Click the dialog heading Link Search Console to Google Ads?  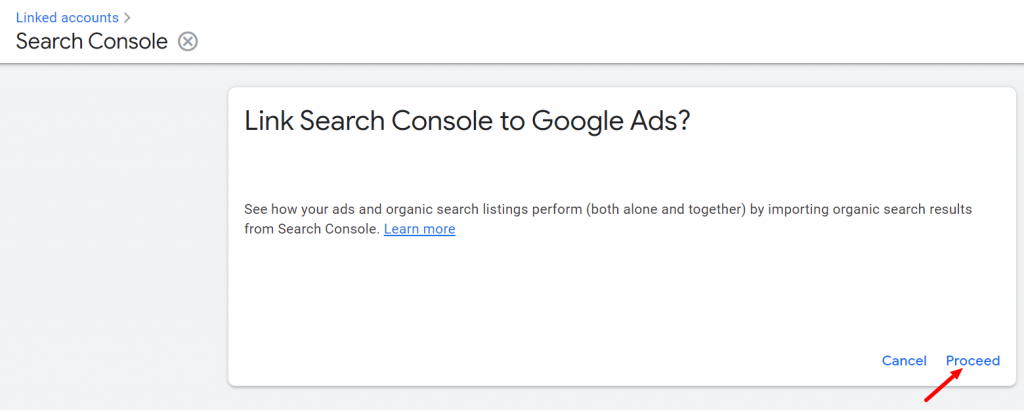[x=467, y=121]
